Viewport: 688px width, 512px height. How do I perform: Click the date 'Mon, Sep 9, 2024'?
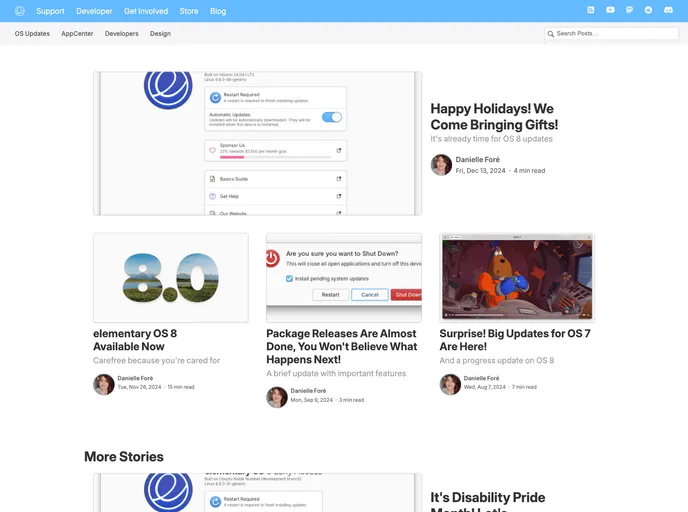[312, 400]
